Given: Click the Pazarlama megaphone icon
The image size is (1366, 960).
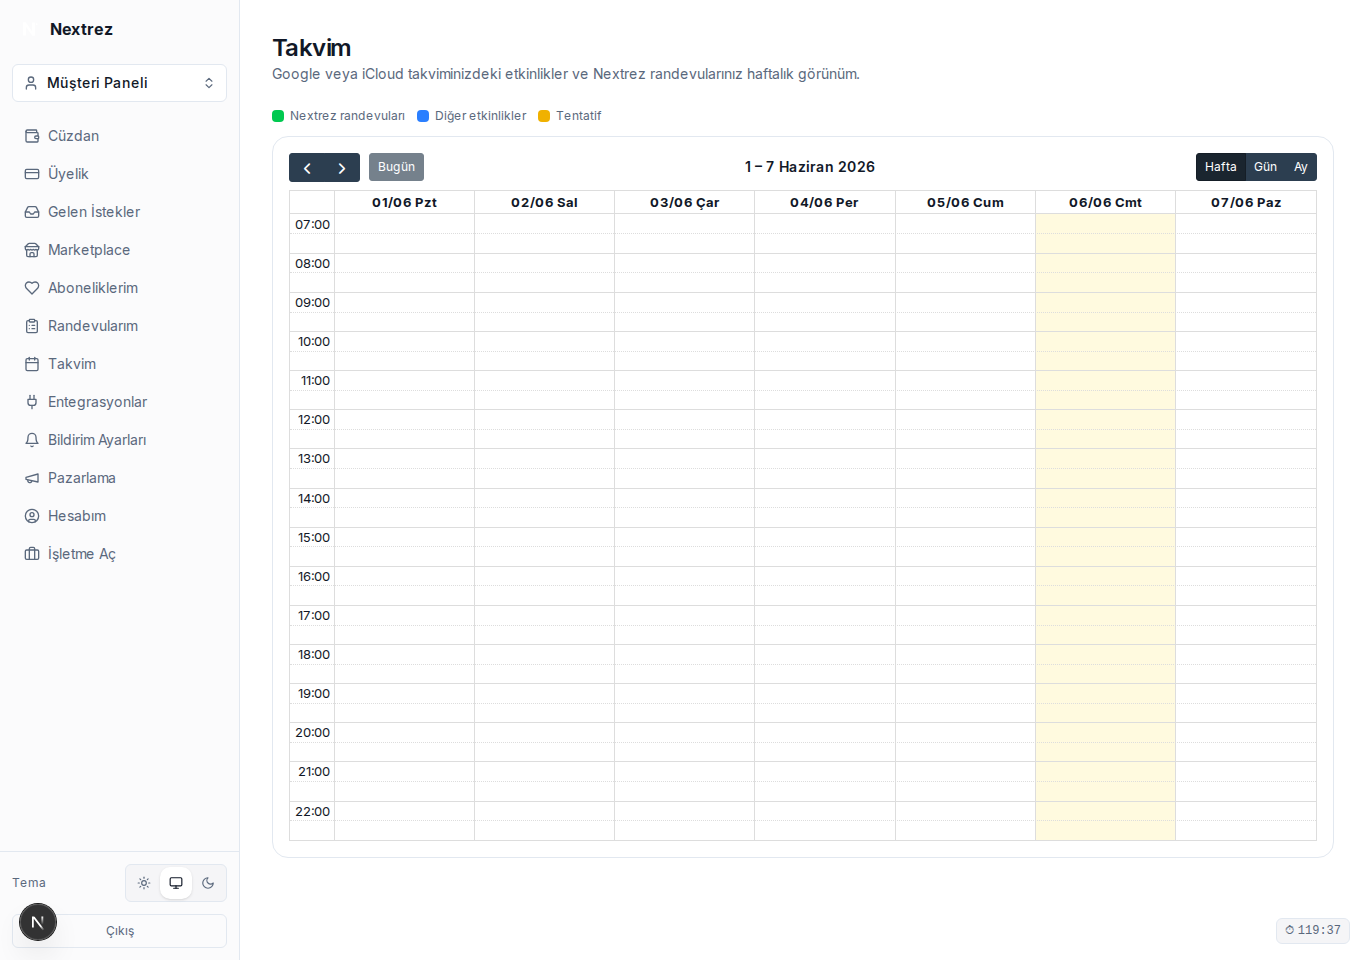Looking at the screenshot, I should coord(32,478).
